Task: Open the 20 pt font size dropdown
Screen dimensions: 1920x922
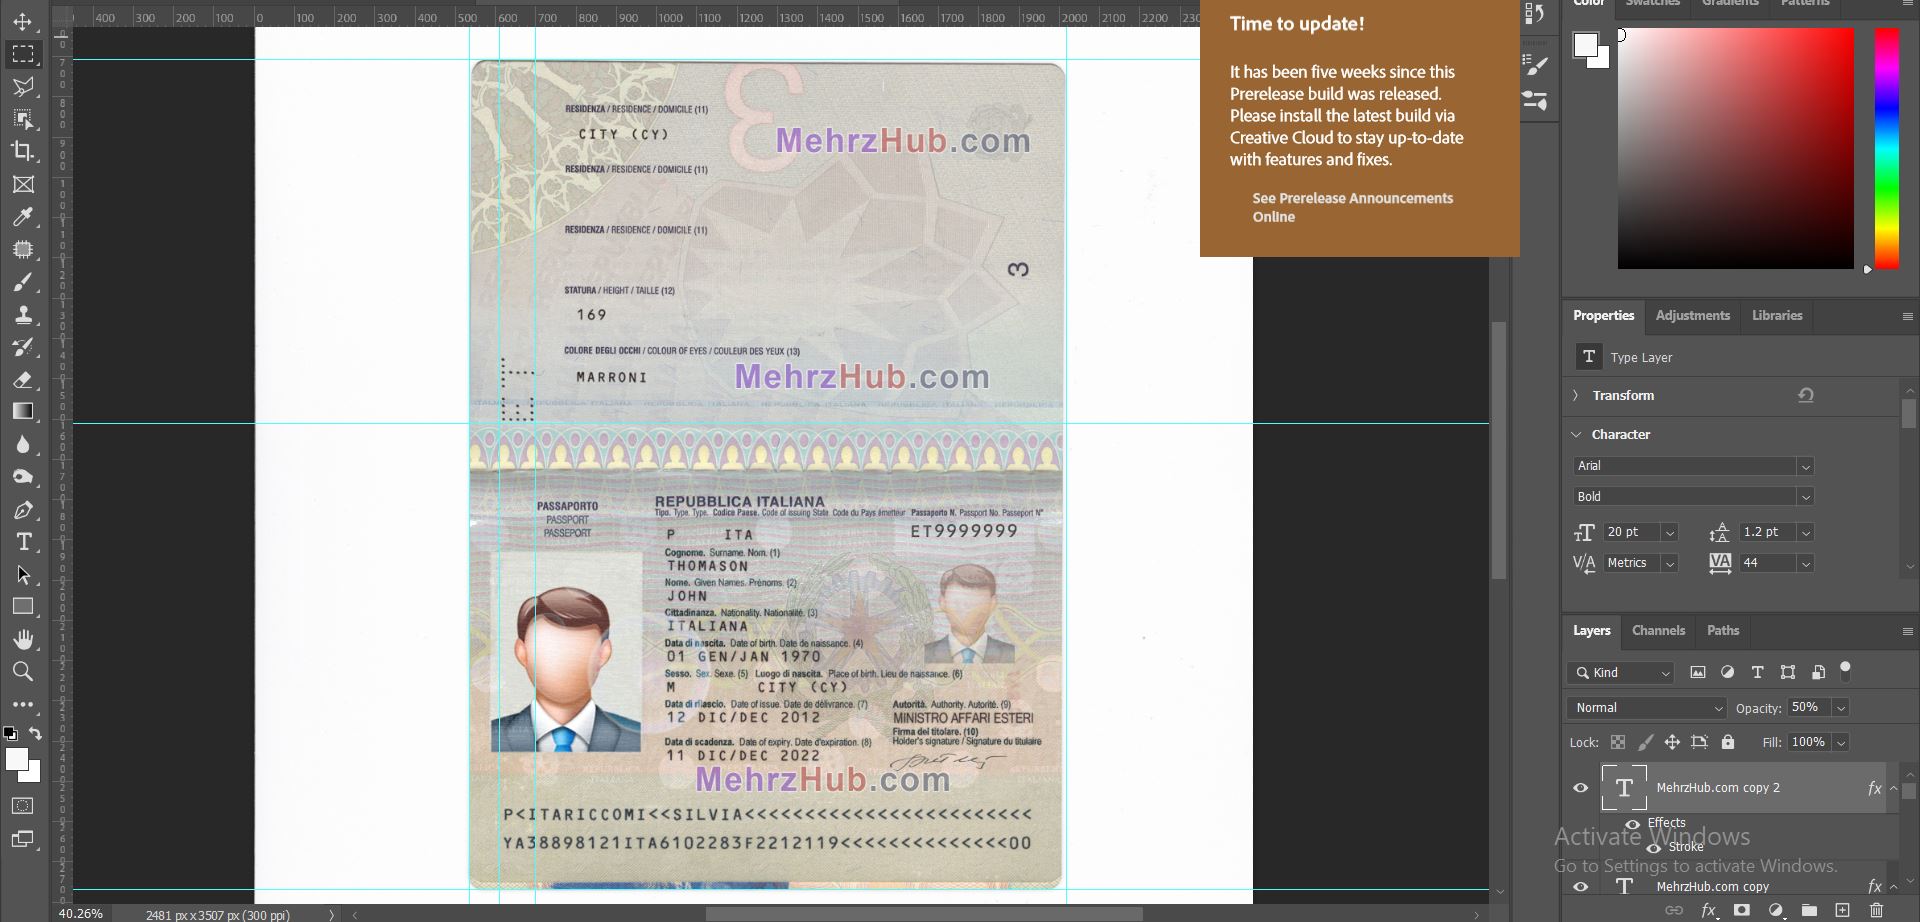Action: (1669, 533)
